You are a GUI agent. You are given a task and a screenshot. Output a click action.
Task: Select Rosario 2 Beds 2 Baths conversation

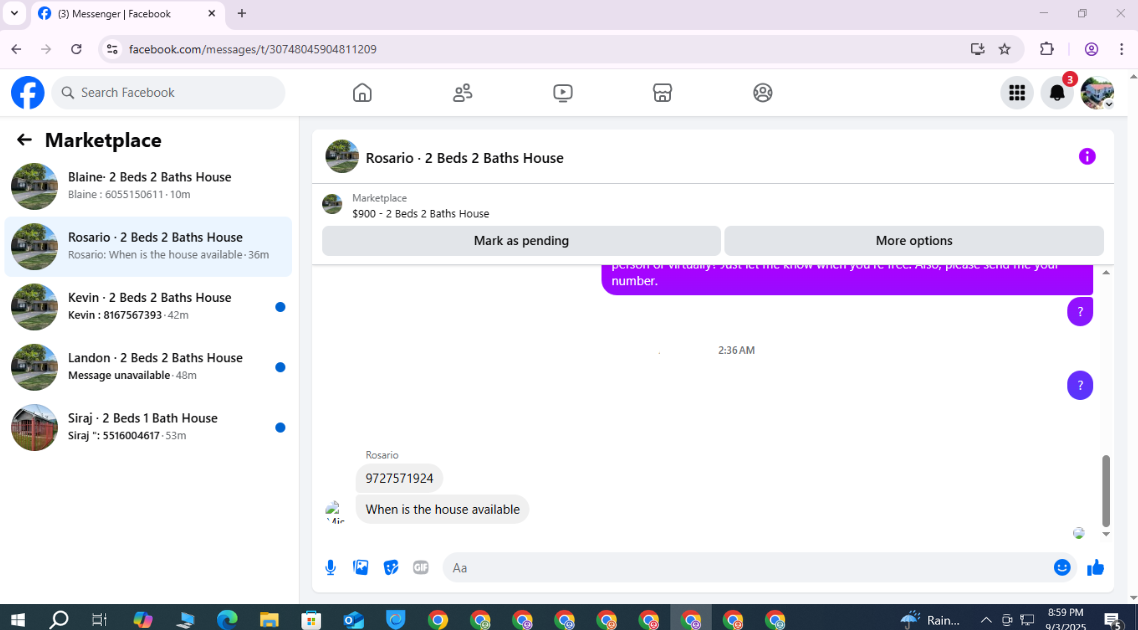click(148, 246)
